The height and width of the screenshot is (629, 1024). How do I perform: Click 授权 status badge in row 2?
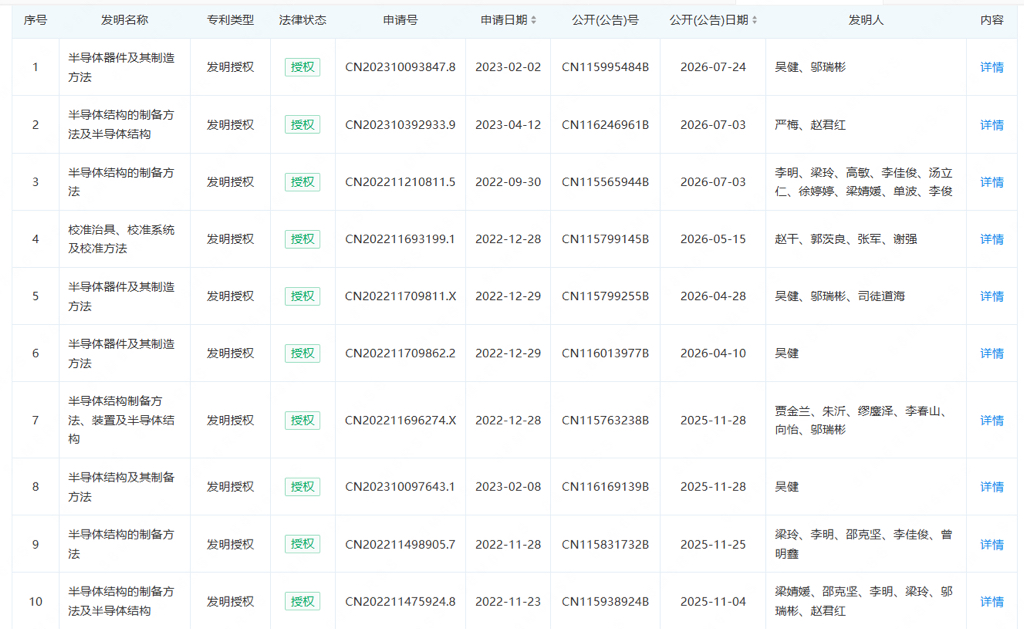pos(302,125)
